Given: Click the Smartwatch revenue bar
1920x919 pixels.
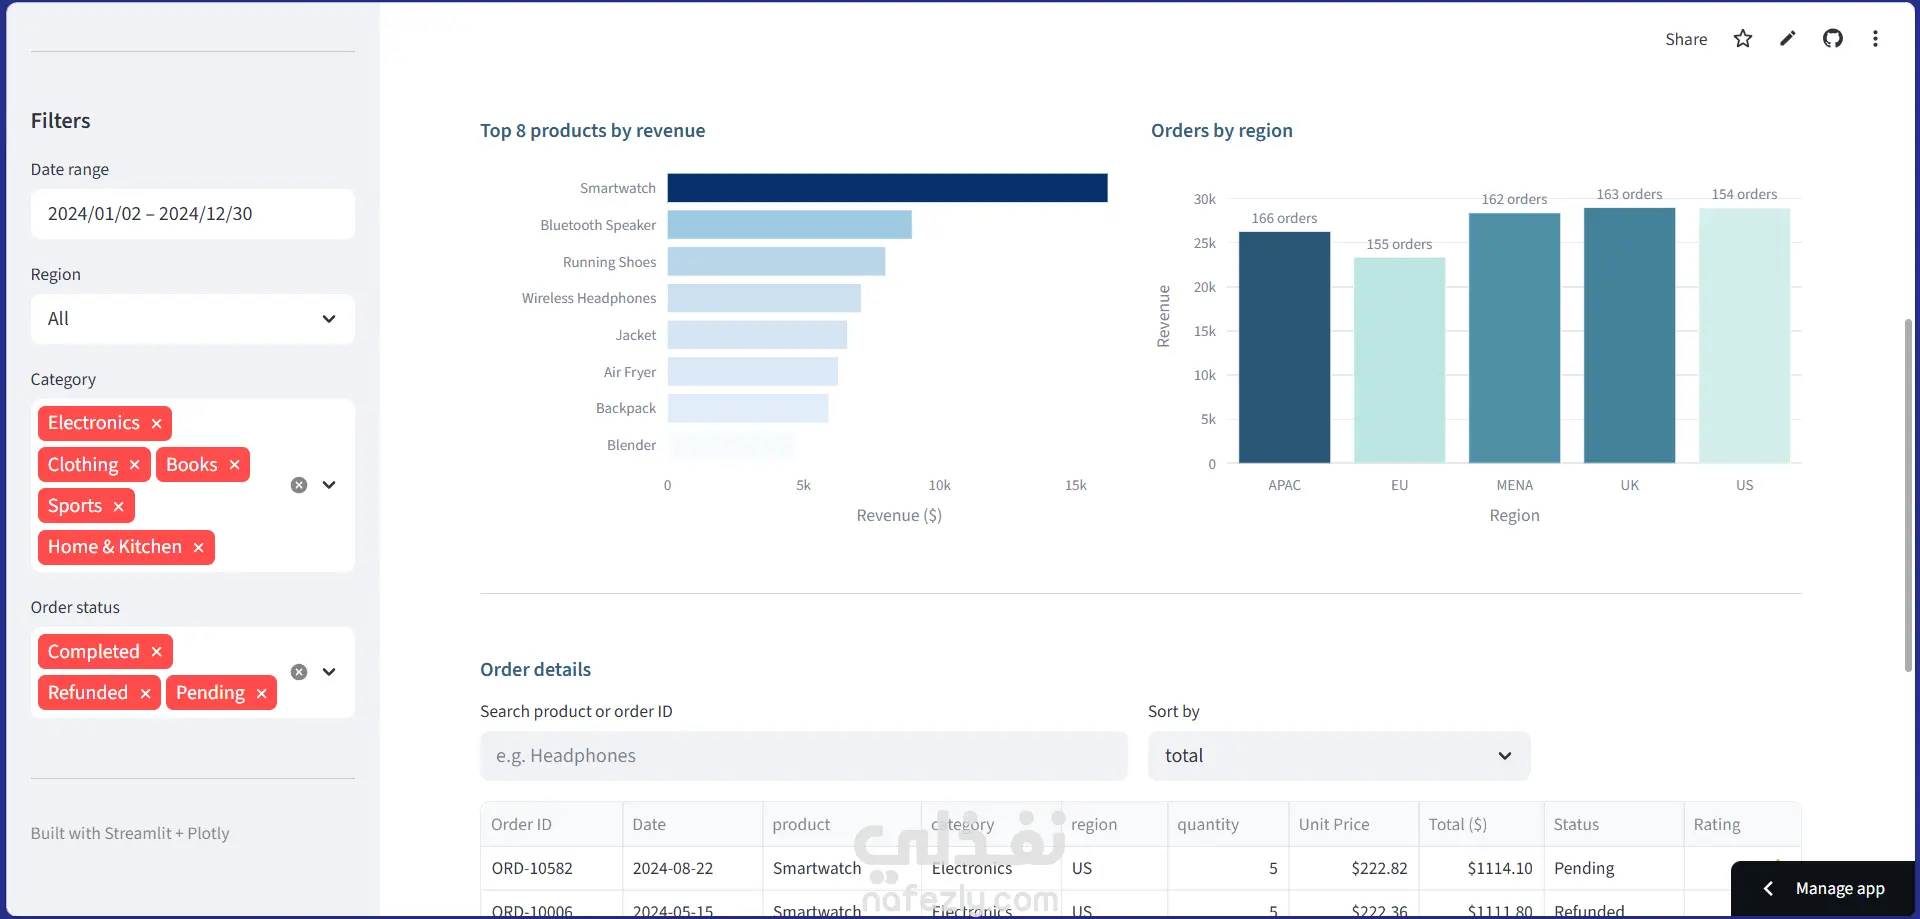Looking at the screenshot, I should [x=887, y=188].
